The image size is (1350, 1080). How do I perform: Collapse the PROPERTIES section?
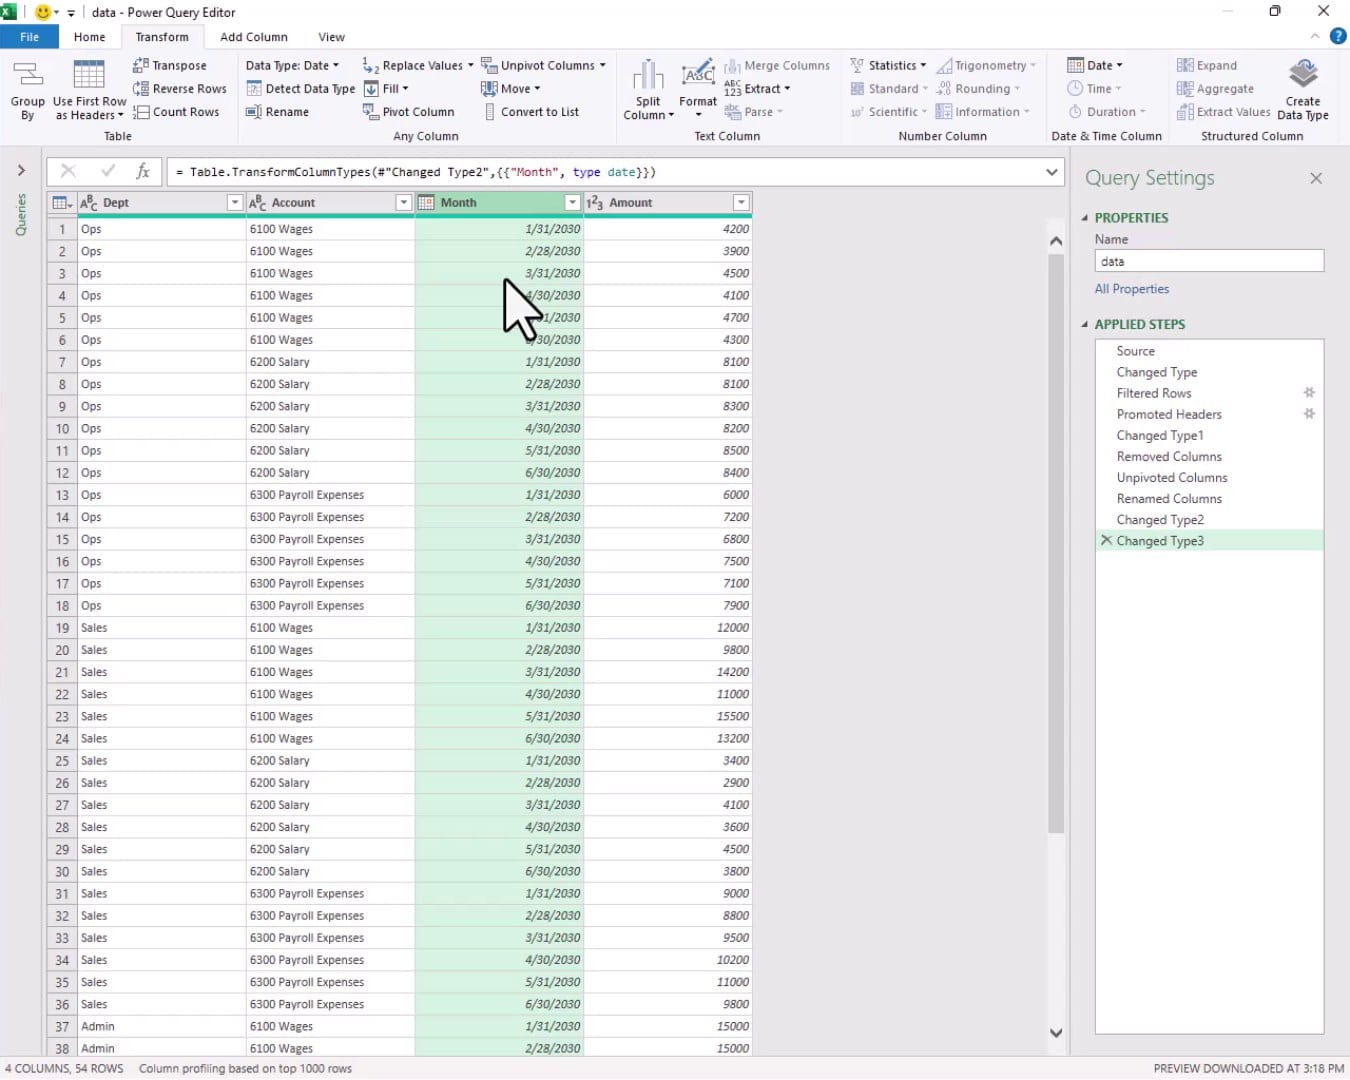[1086, 218]
